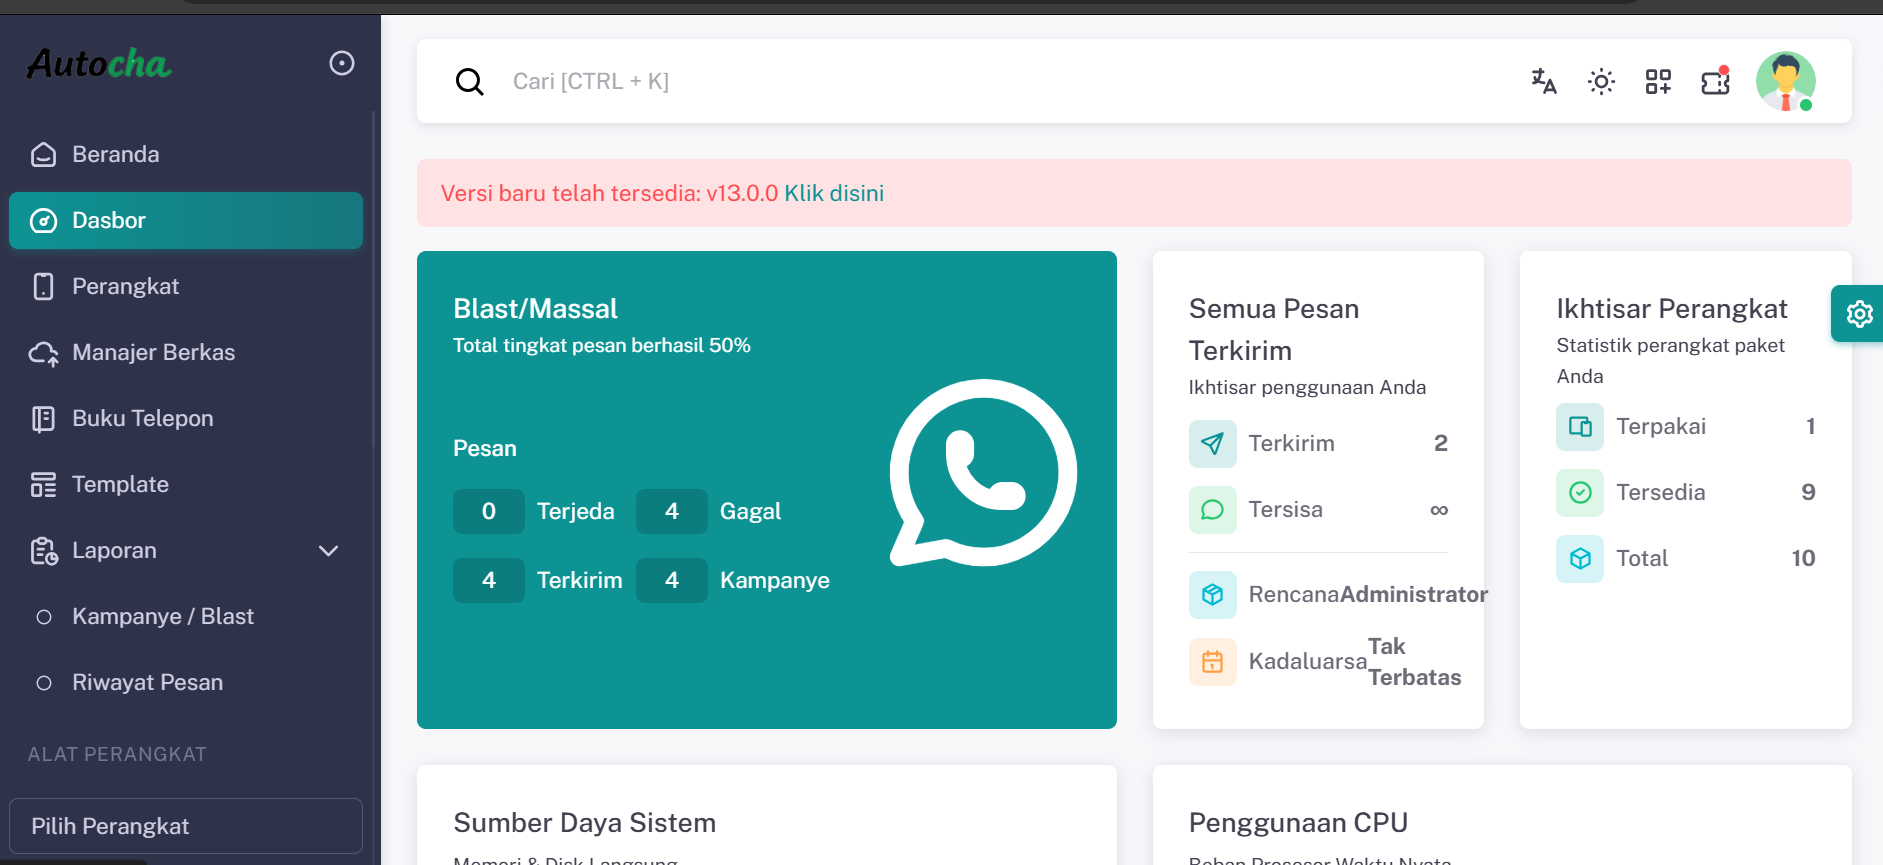Image resolution: width=1883 pixels, height=865 pixels.
Task: Open the notifications ticket icon
Action: tap(1715, 81)
